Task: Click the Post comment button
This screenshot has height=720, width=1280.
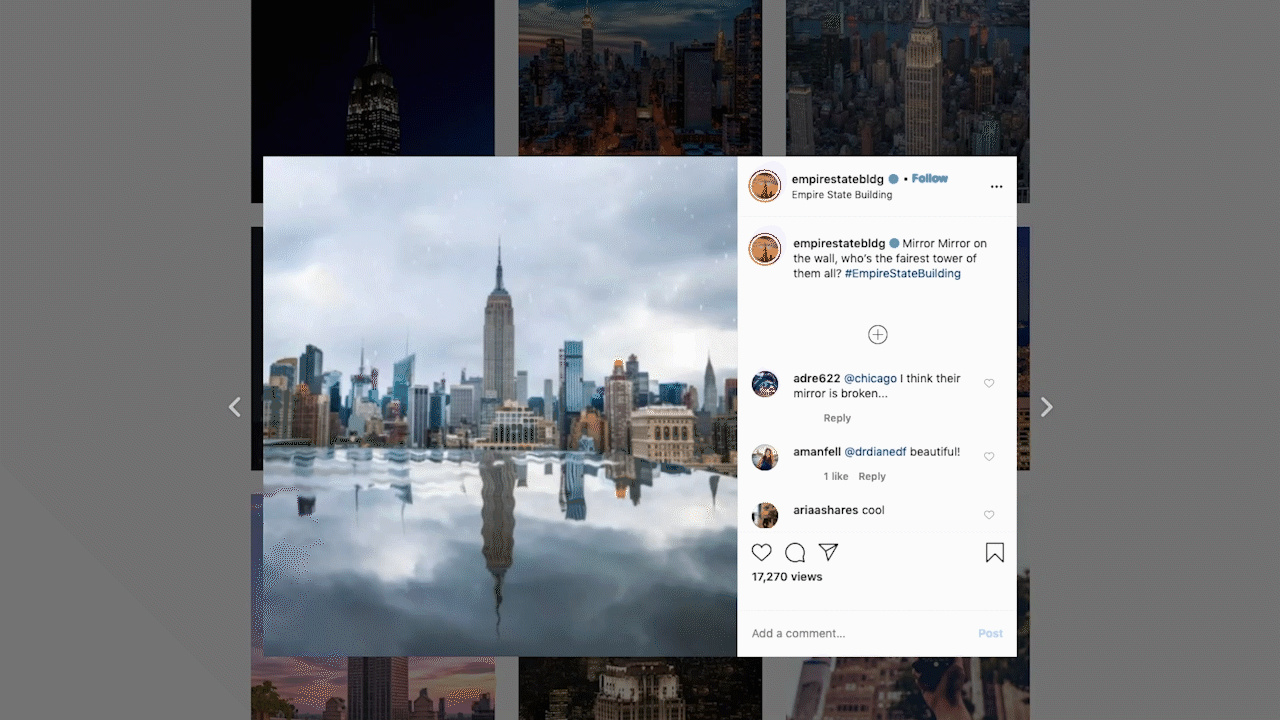Action: point(990,633)
